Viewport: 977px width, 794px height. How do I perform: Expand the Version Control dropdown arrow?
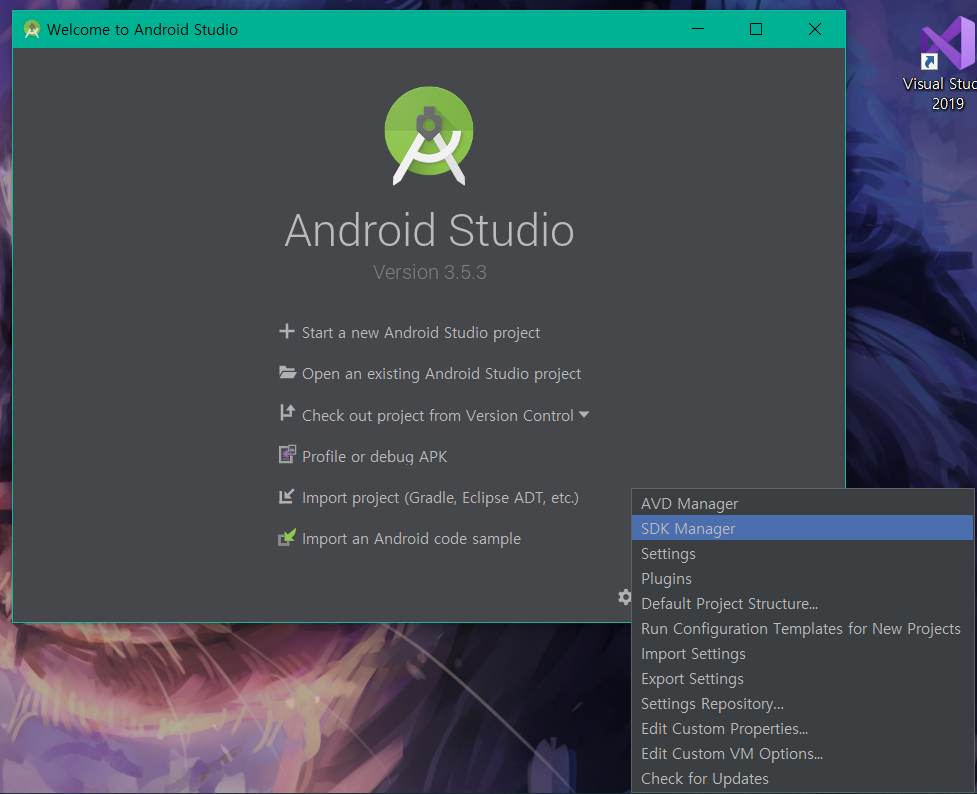[584, 414]
